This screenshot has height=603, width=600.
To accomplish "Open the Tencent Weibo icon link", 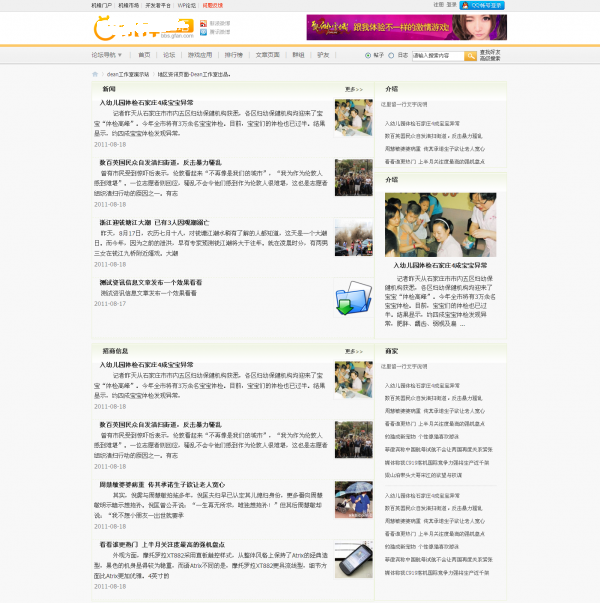I will click(x=203, y=32).
